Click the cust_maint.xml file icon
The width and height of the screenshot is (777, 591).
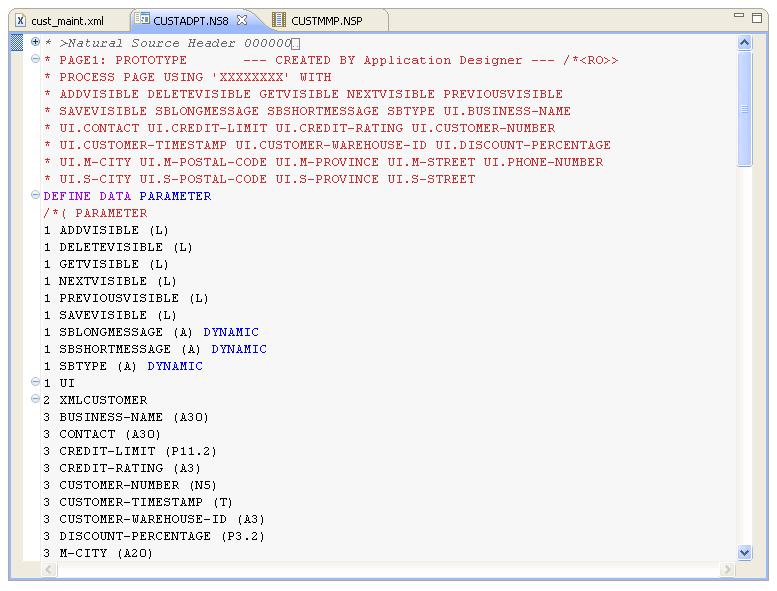pos(20,20)
